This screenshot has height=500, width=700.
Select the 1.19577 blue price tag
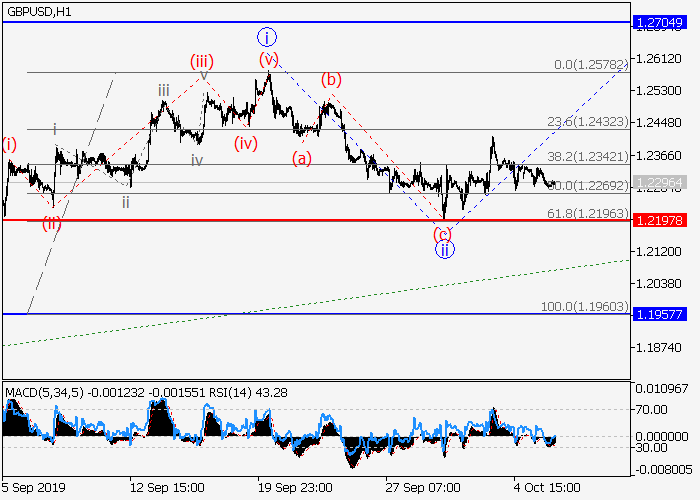[663, 313]
